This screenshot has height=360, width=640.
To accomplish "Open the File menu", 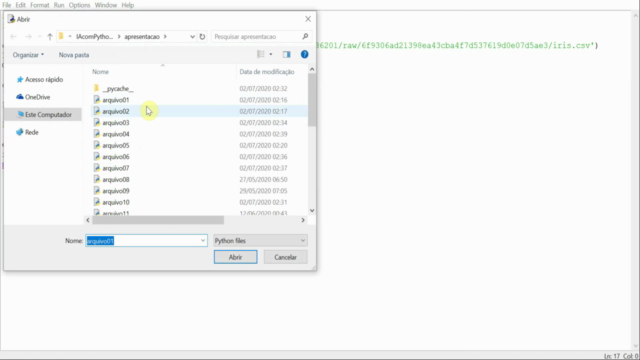I will click(7, 5).
